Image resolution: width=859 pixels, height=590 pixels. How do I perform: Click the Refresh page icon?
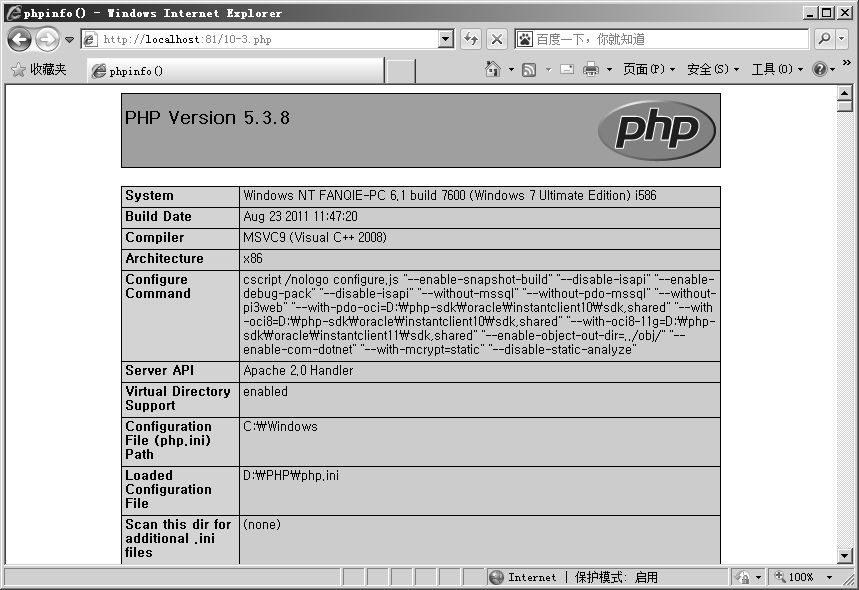click(471, 39)
